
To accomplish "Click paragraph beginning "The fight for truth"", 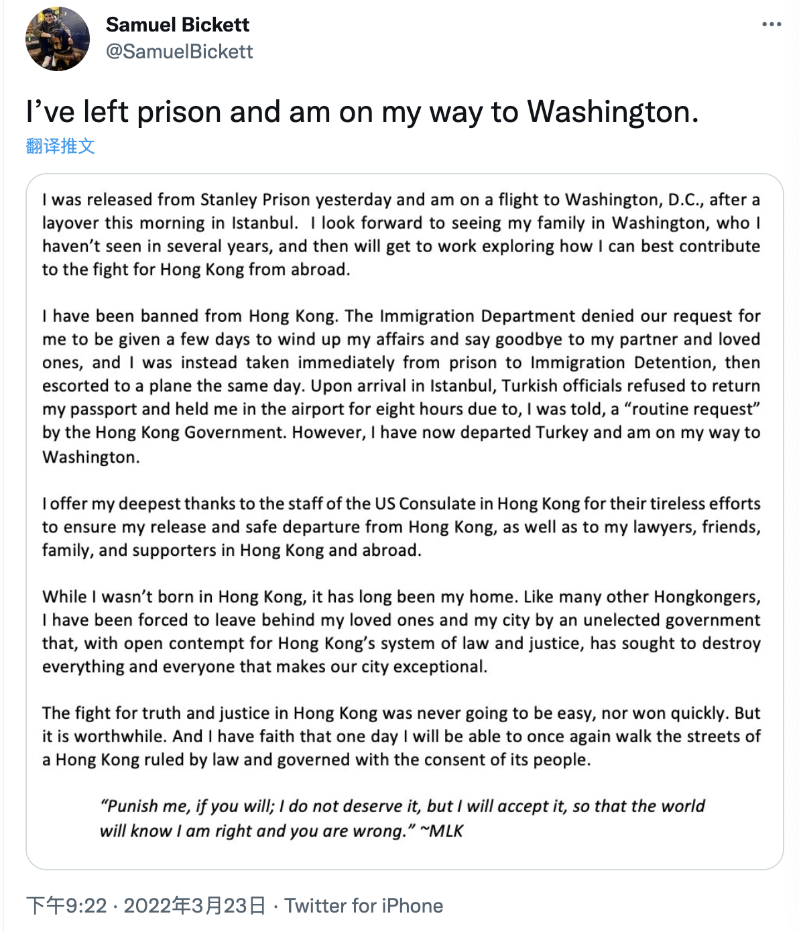I will point(401,736).
